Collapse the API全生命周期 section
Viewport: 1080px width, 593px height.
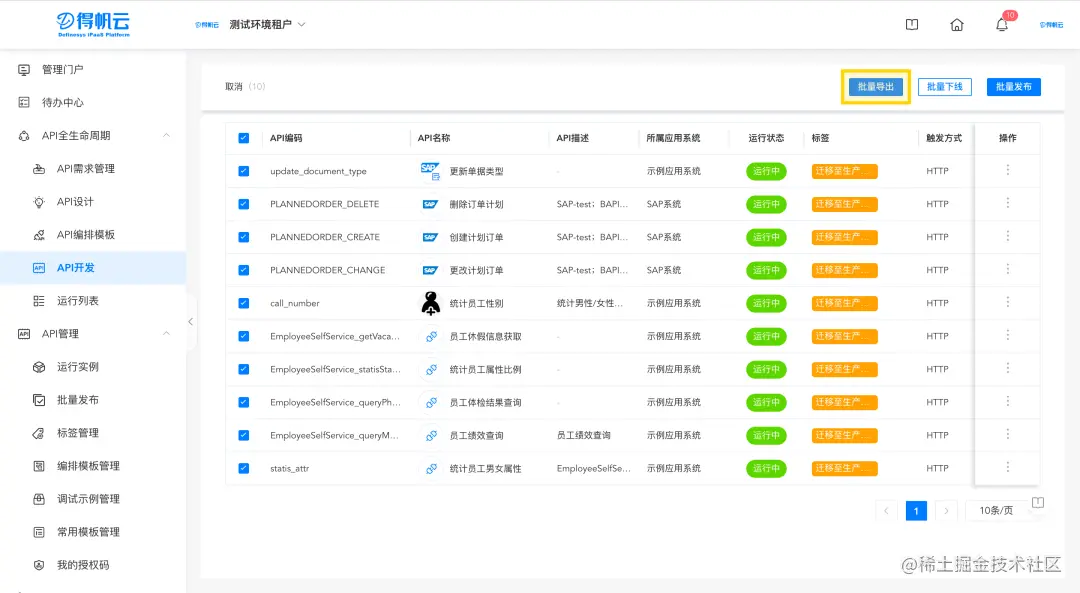[x=166, y=136]
